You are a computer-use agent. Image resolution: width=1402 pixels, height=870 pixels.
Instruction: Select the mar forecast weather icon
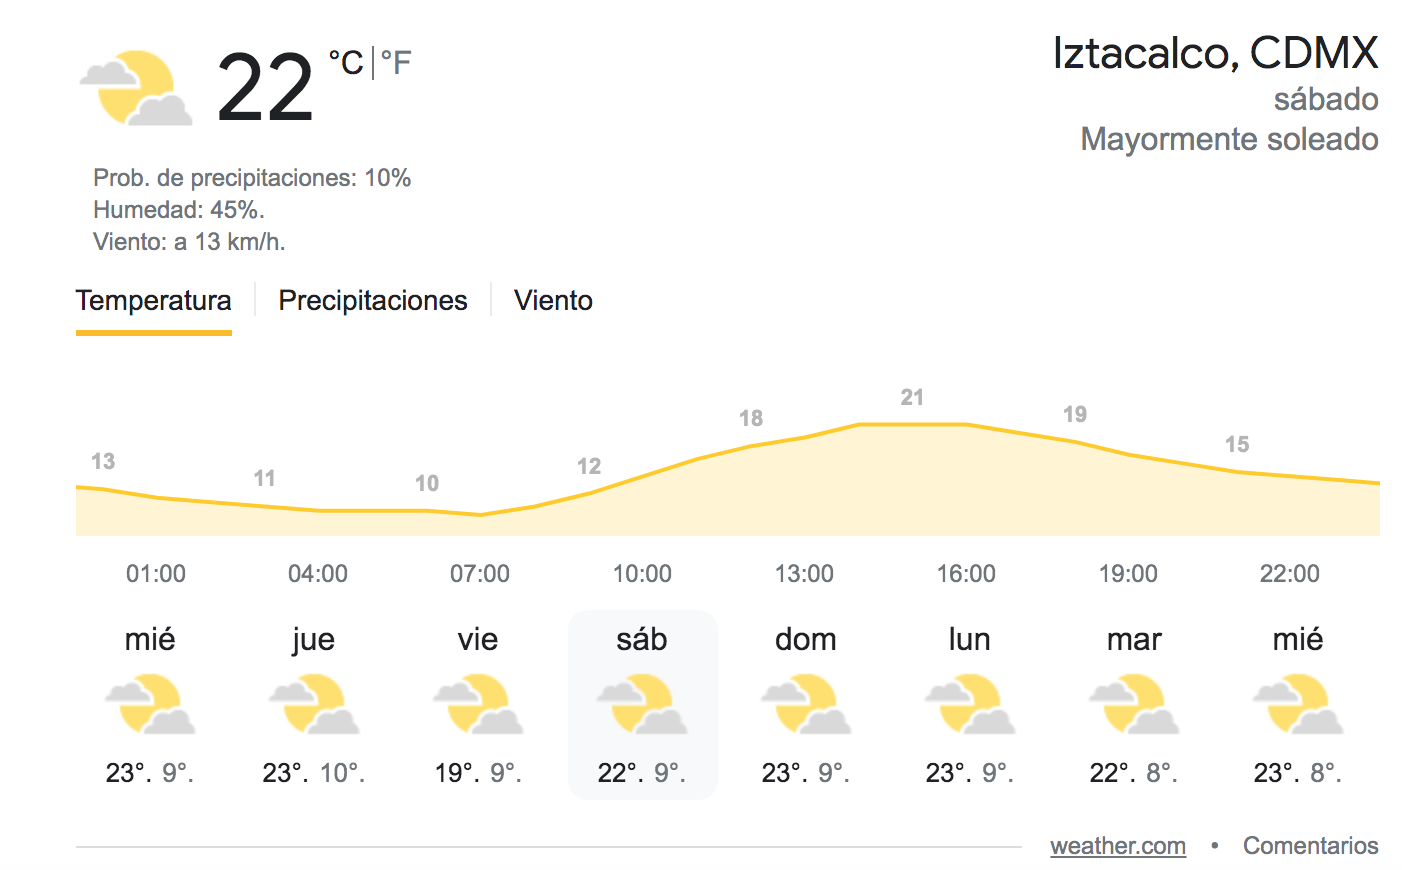pos(1134,705)
